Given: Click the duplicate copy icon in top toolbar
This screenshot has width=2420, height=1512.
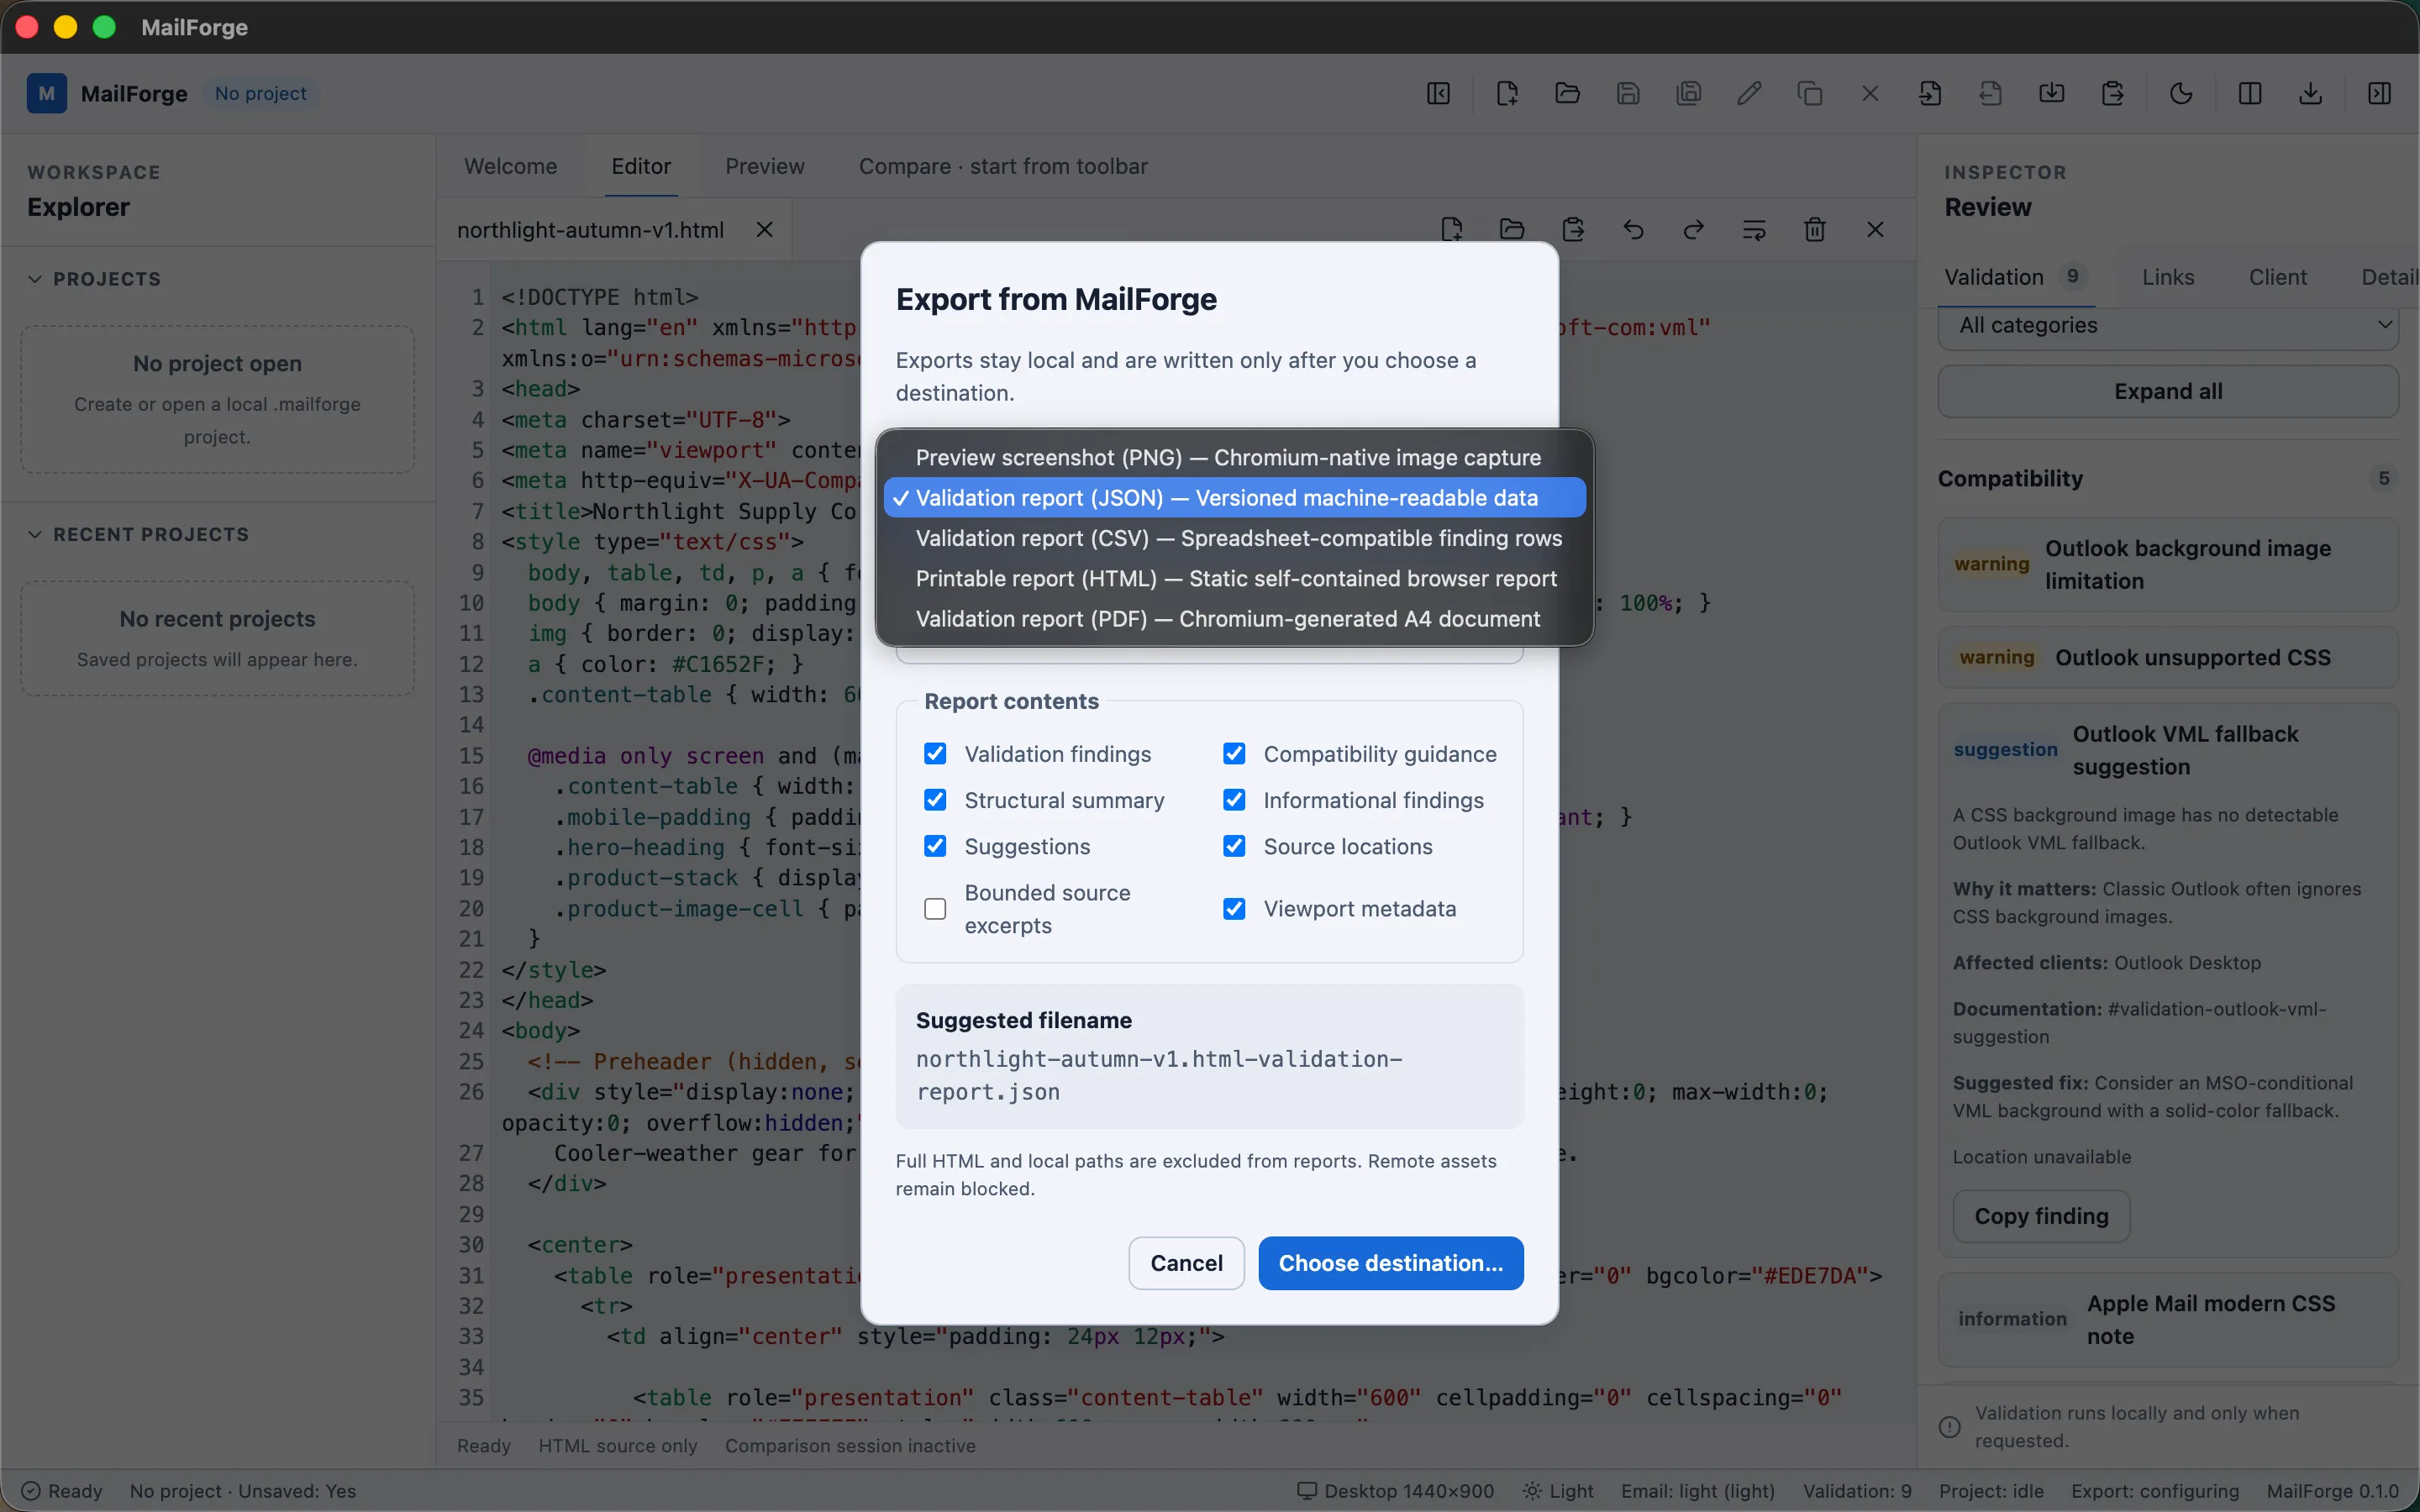Looking at the screenshot, I should 1810,94.
